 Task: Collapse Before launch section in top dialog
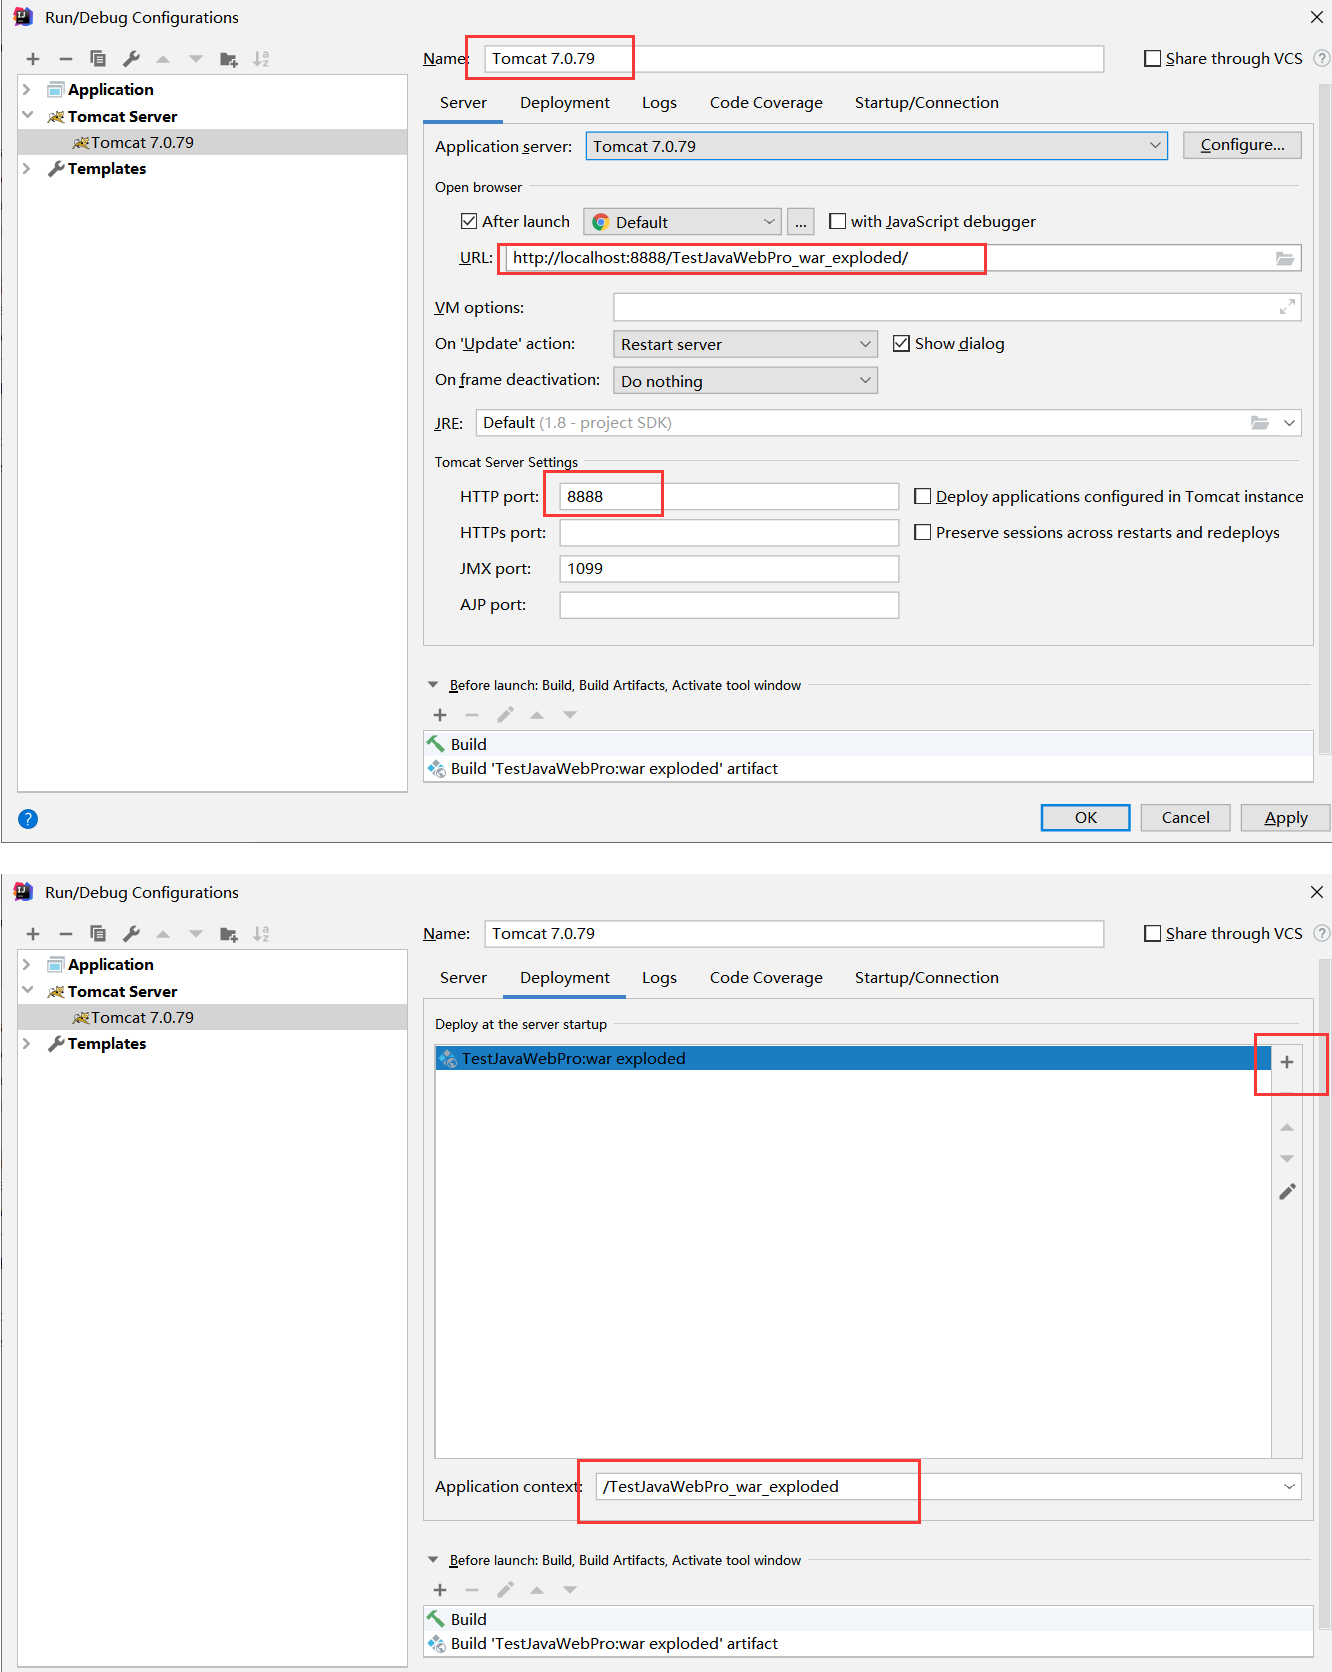click(x=433, y=685)
